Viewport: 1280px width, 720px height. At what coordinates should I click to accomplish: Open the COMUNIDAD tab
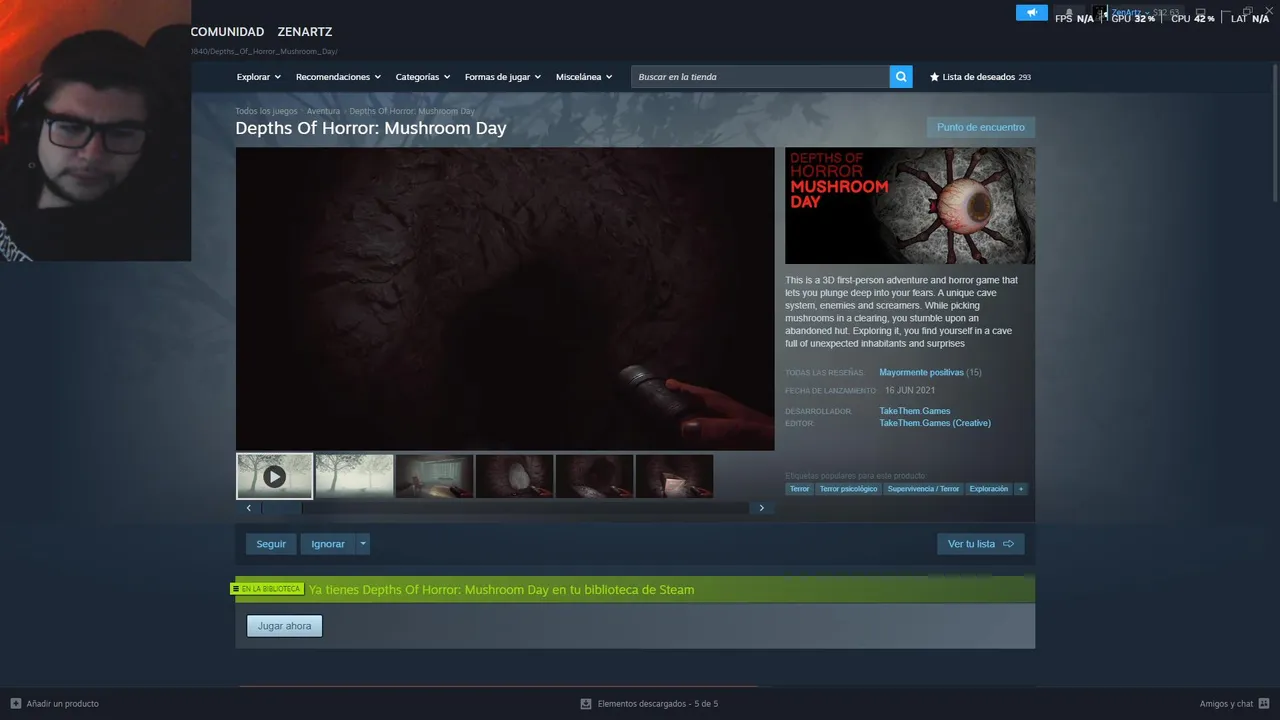pos(227,32)
